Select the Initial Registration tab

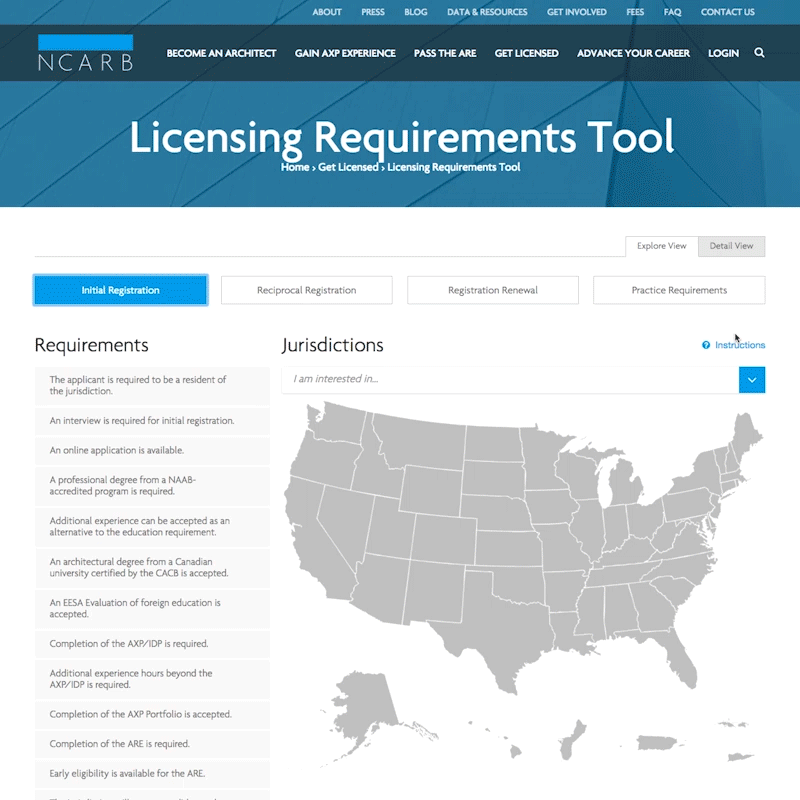[x=120, y=290]
